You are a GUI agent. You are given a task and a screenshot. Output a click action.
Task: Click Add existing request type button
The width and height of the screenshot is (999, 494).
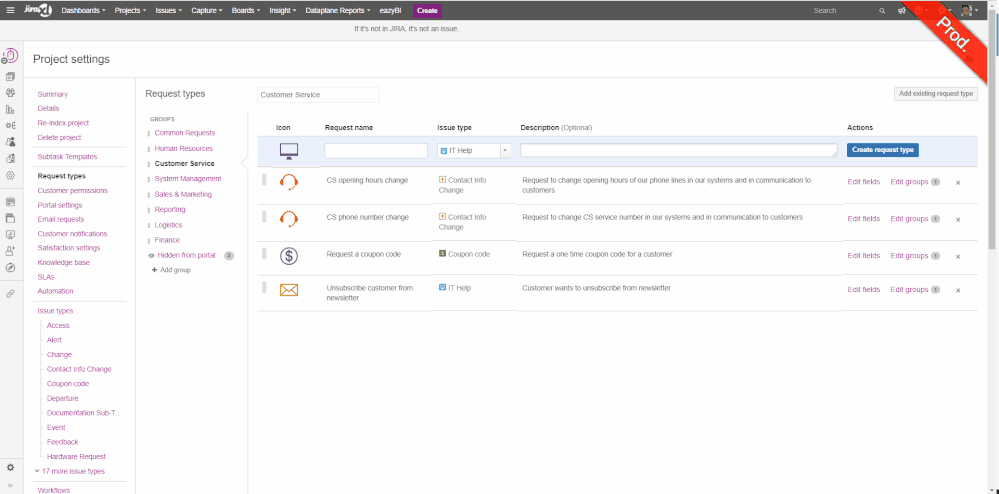[x=935, y=94]
